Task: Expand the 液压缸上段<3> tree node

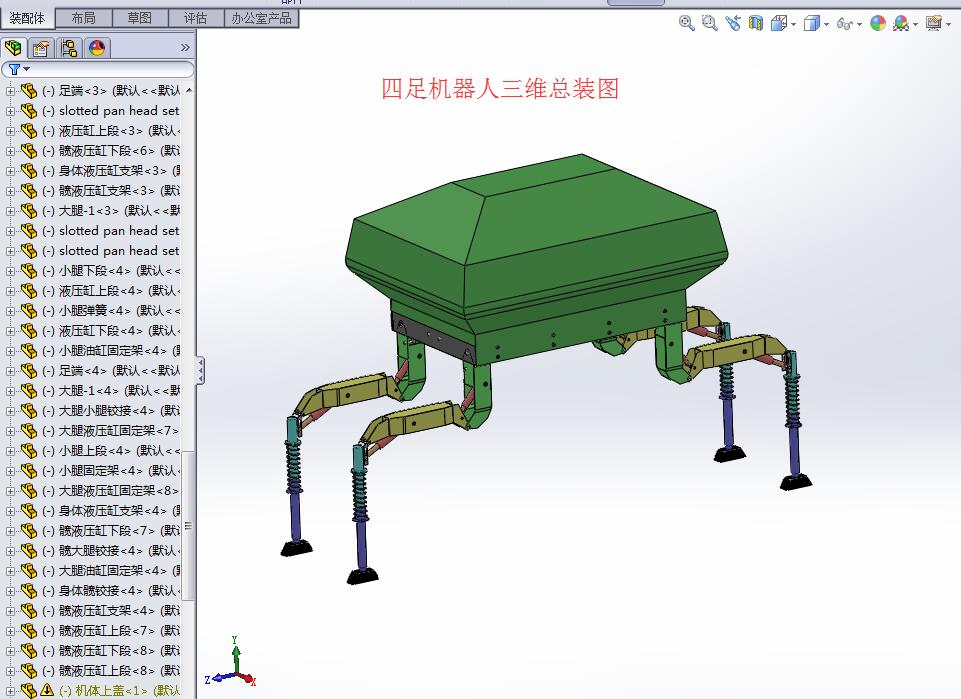Action: 10,131
